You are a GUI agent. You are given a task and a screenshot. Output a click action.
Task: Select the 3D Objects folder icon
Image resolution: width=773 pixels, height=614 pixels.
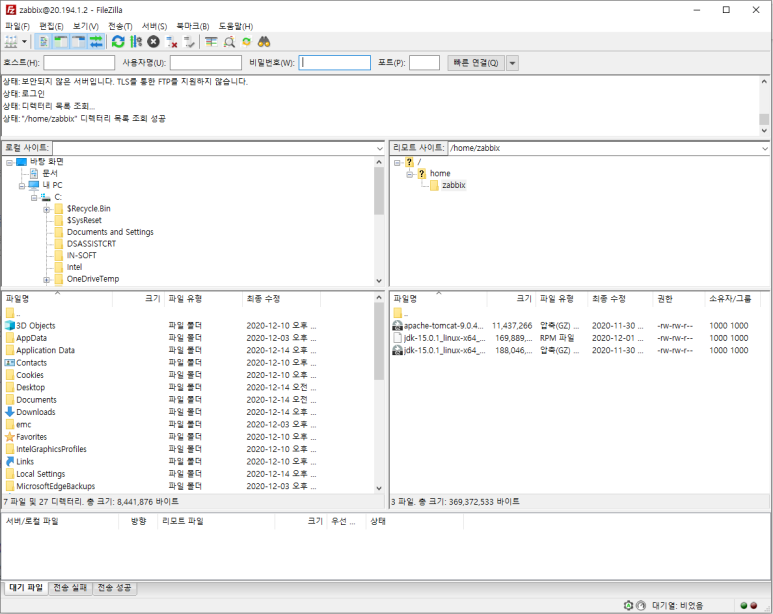tap(10, 325)
